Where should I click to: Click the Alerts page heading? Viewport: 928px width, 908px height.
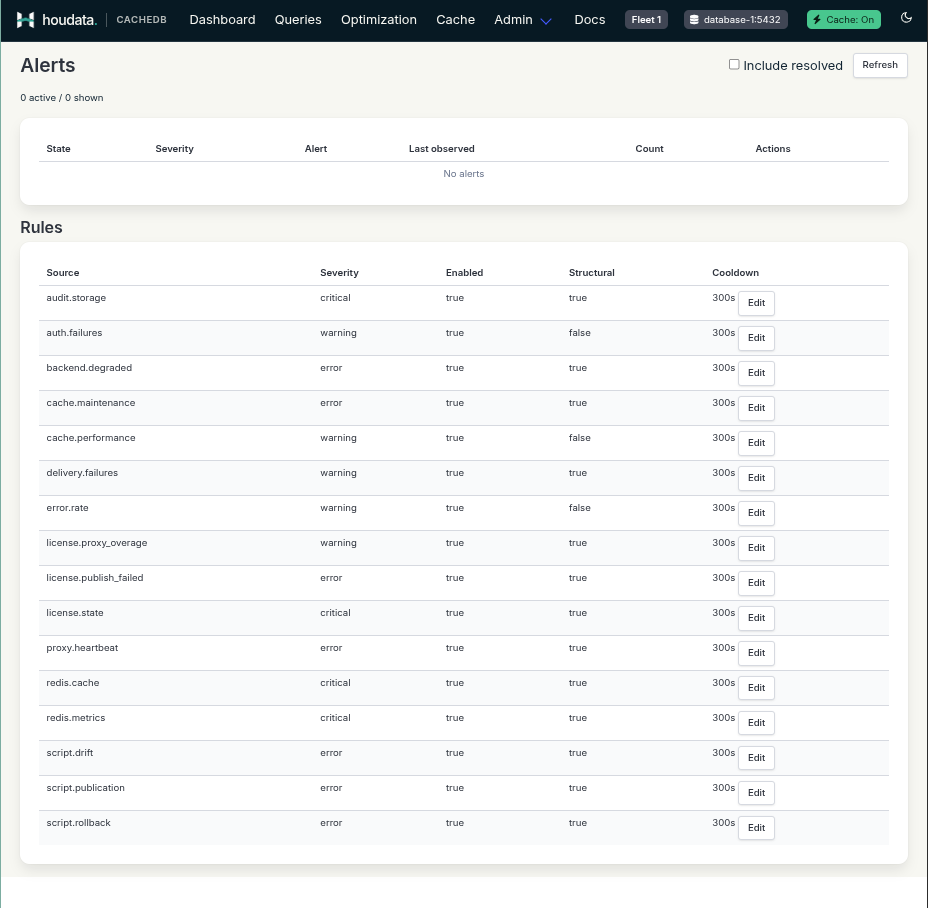tap(48, 65)
